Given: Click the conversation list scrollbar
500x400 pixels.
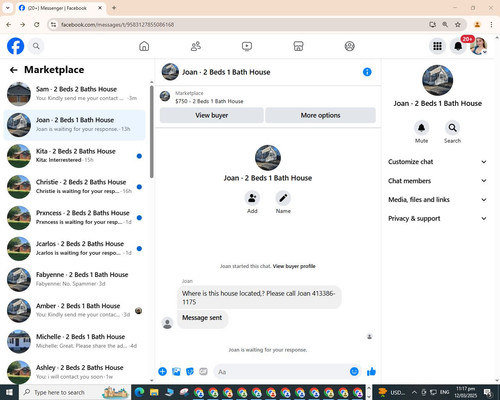Looking at the screenshot, I should pyautogui.click(x=152, y=132).
